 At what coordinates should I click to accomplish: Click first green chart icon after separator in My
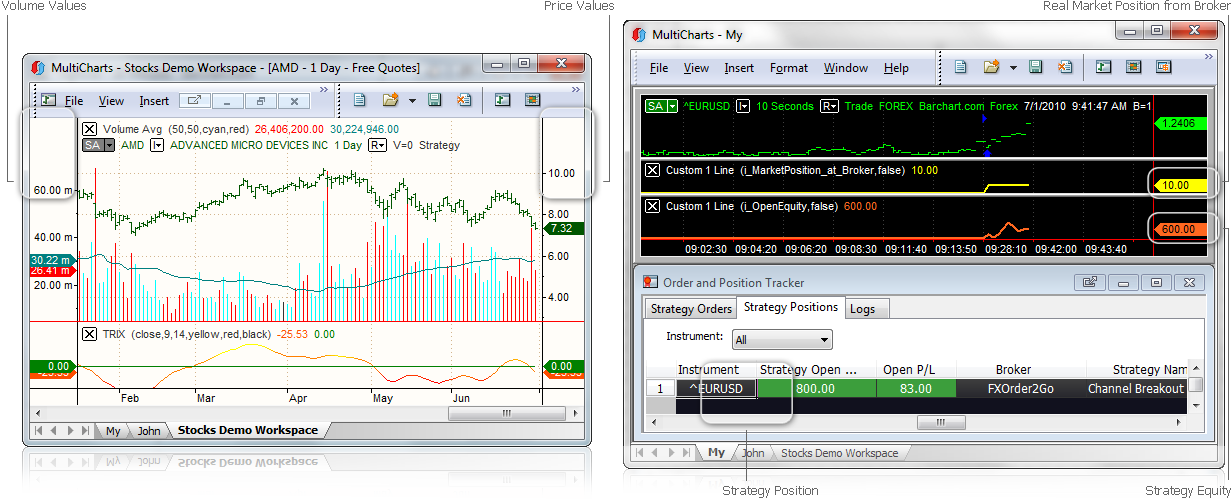(x=1103, y=67)
